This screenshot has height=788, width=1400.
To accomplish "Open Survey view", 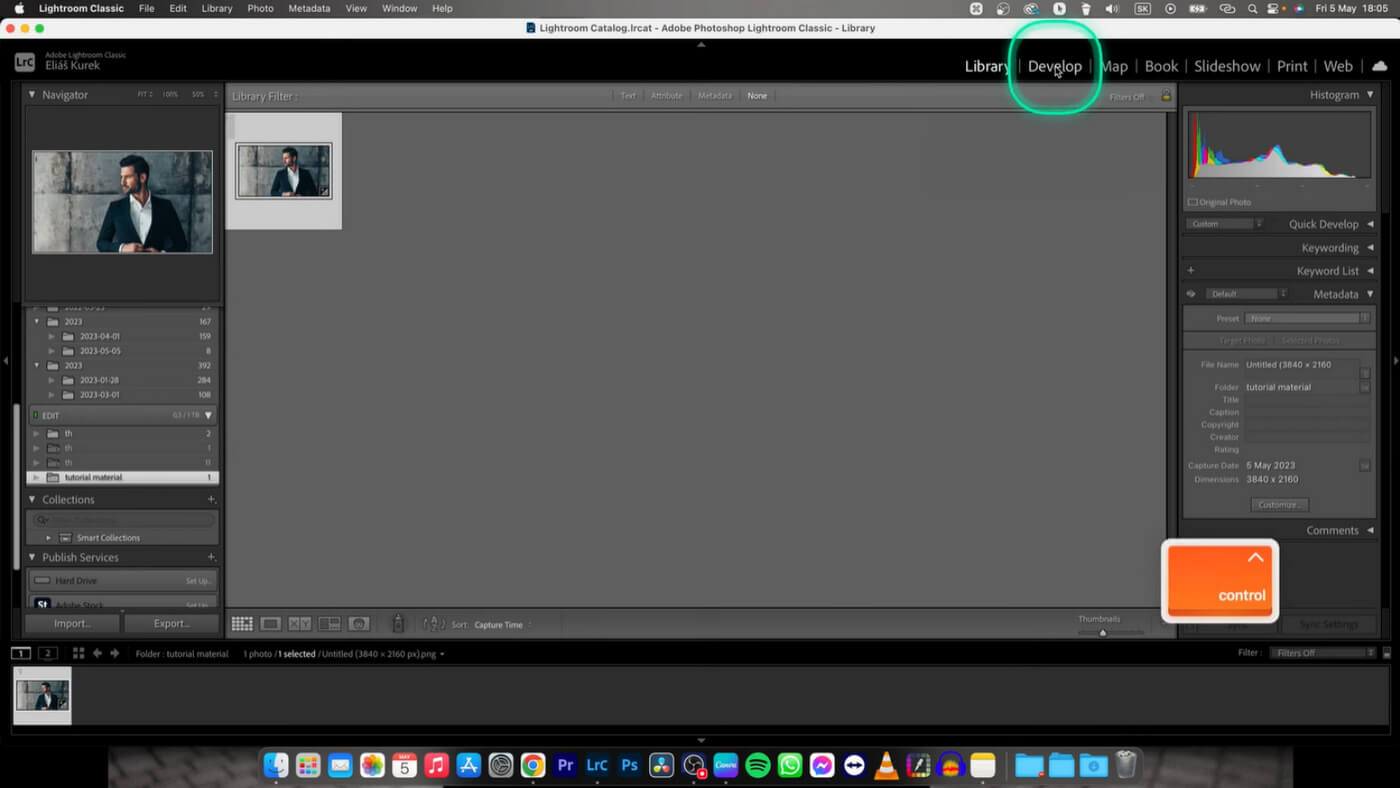I will pos(328,623).
